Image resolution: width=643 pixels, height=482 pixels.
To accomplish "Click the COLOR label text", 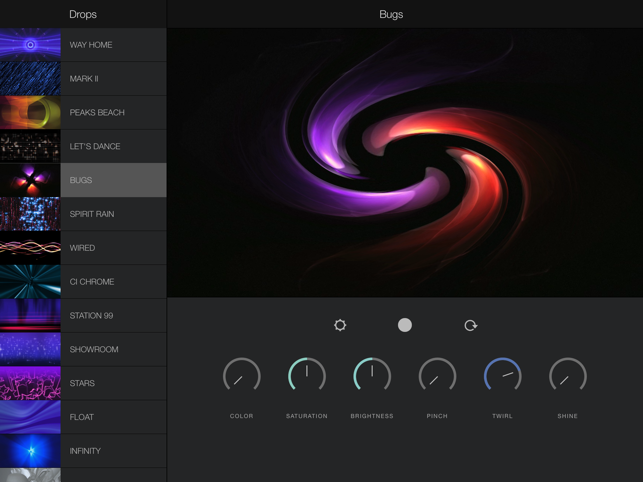I will (242, 416).
